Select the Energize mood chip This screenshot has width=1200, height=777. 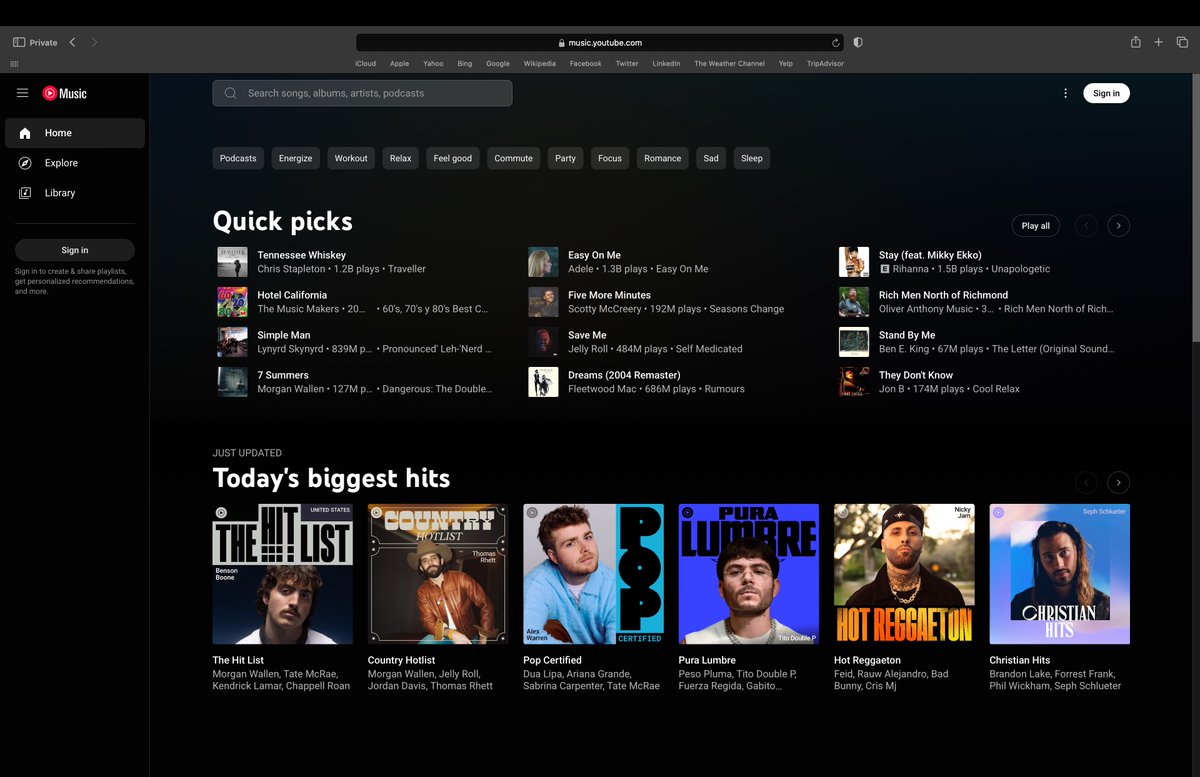(x=295, y=158)
